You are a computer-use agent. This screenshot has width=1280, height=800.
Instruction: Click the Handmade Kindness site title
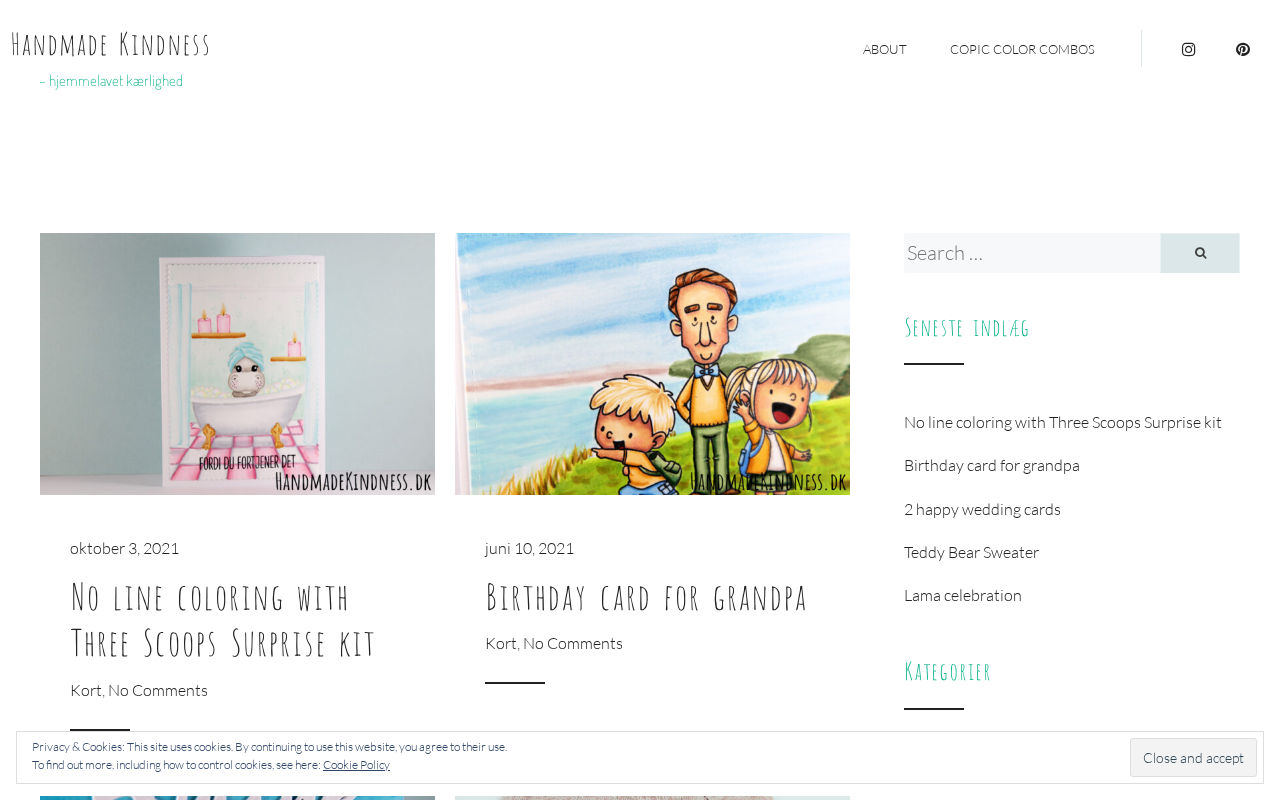[111, 44]
